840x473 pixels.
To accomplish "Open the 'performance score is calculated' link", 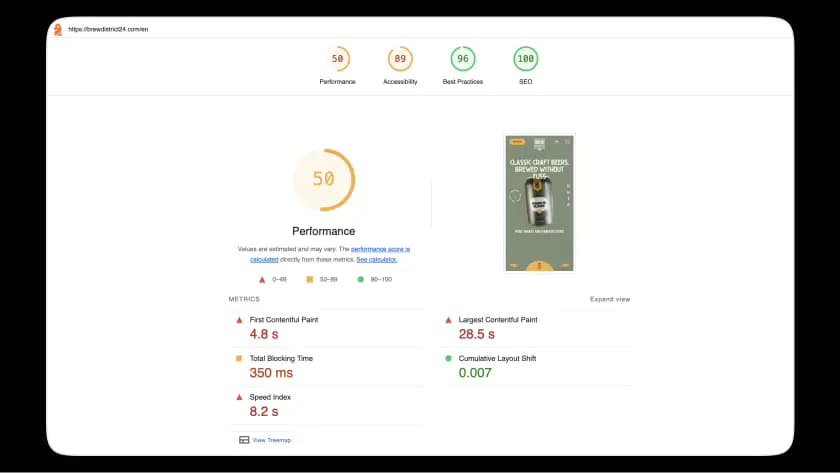I will tap(380, 249).
